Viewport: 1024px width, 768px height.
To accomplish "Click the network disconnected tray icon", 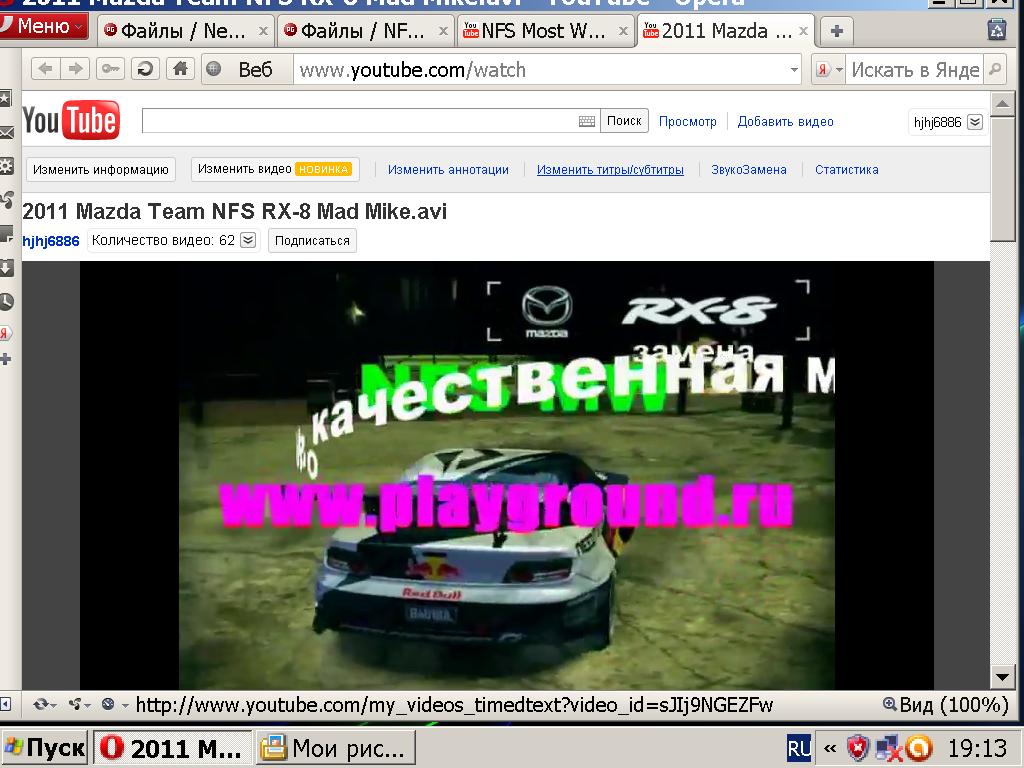I will point(889,749).
